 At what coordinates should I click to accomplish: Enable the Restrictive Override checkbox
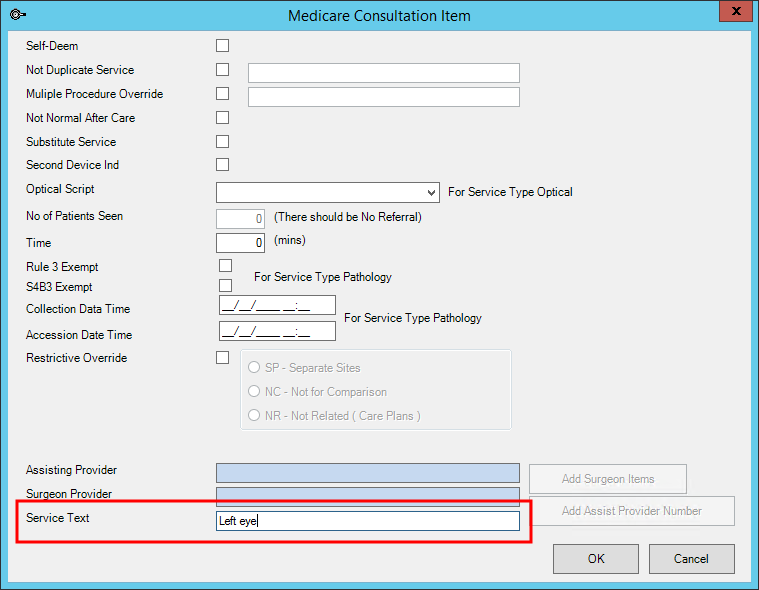point(223,358)
